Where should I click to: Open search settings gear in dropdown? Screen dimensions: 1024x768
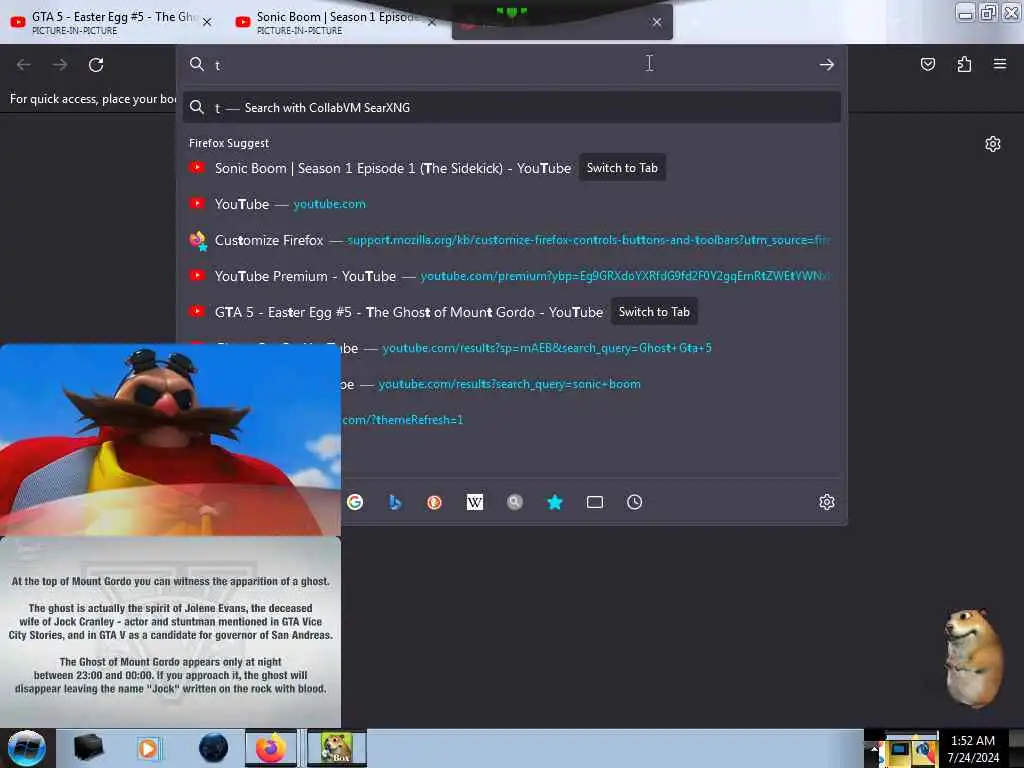click(827, 502)
